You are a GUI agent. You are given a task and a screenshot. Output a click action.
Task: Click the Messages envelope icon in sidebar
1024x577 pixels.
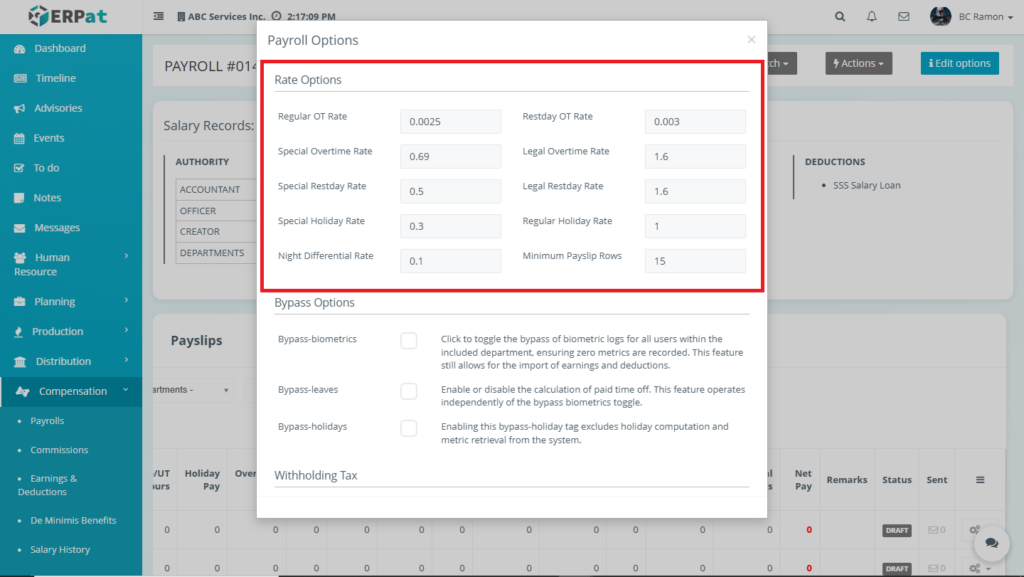point(20,228)
